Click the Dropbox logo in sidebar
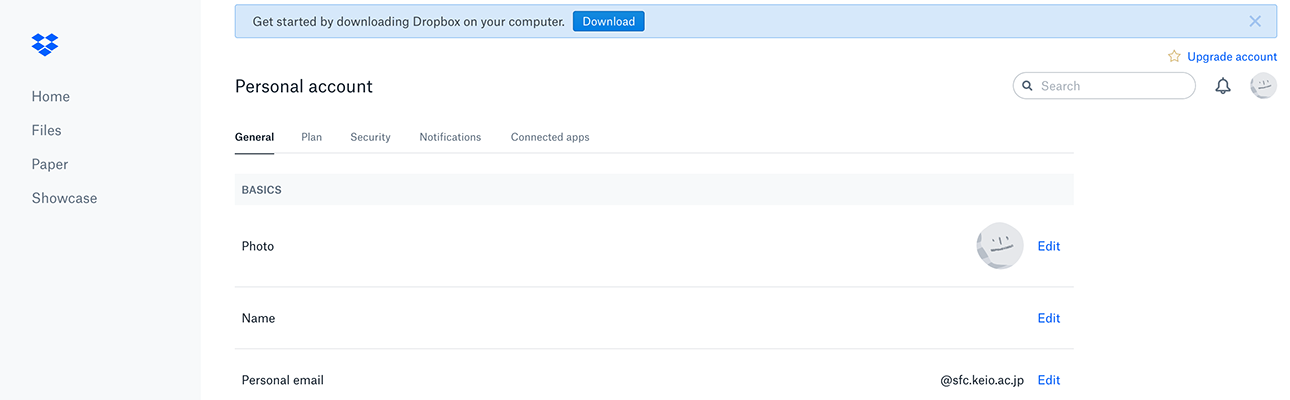The width and height of the screenshot is (1290, 400). (45, 45)
